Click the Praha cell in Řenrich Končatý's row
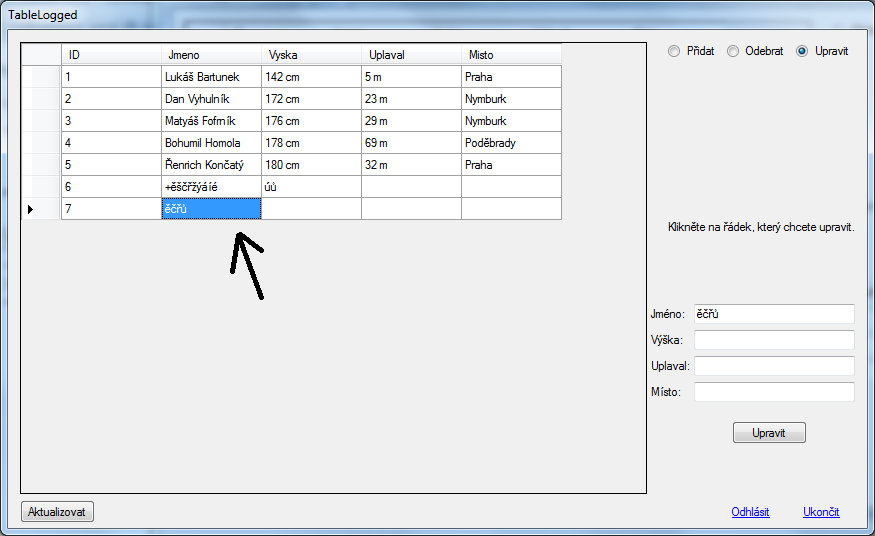This screenshot has height=536, width=875. 511,165
